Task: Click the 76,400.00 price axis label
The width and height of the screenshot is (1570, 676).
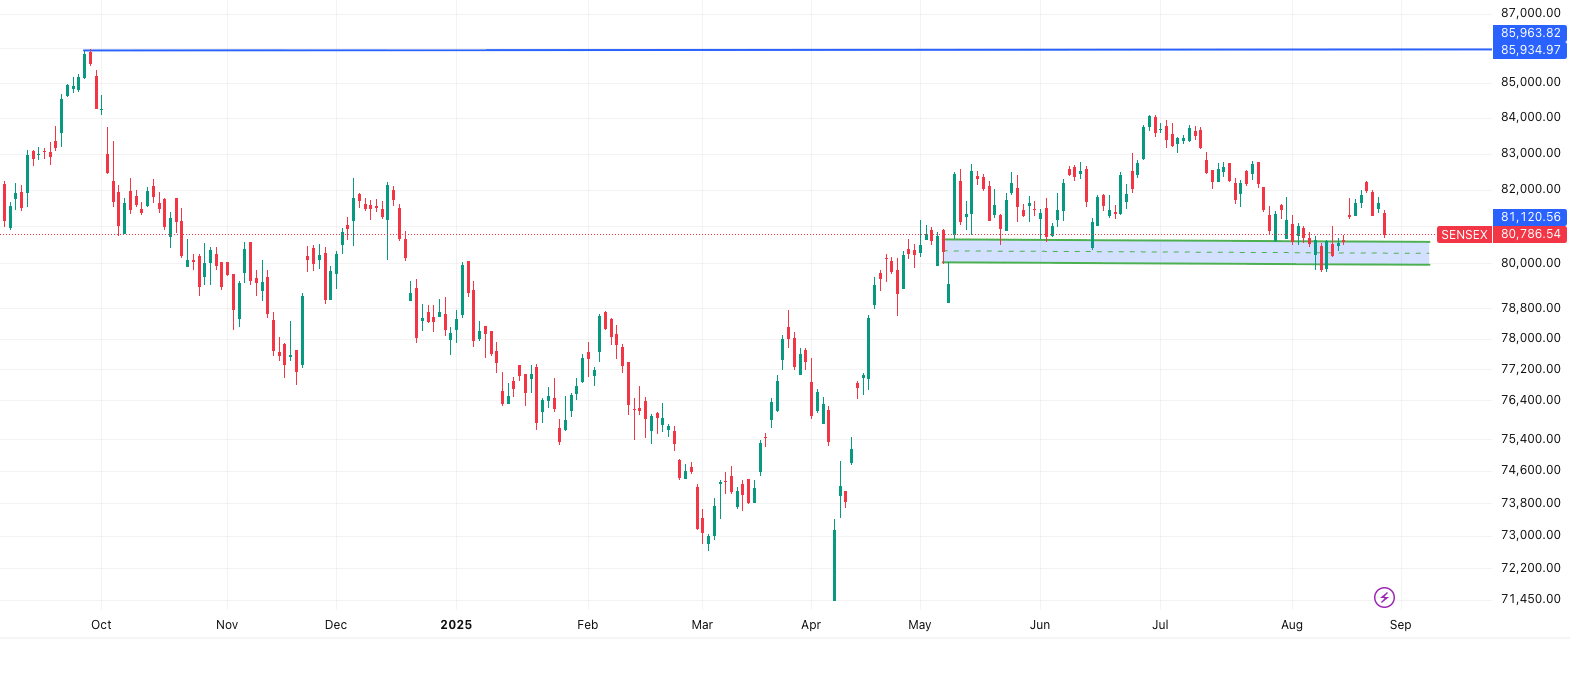Action: point(1530,400)
